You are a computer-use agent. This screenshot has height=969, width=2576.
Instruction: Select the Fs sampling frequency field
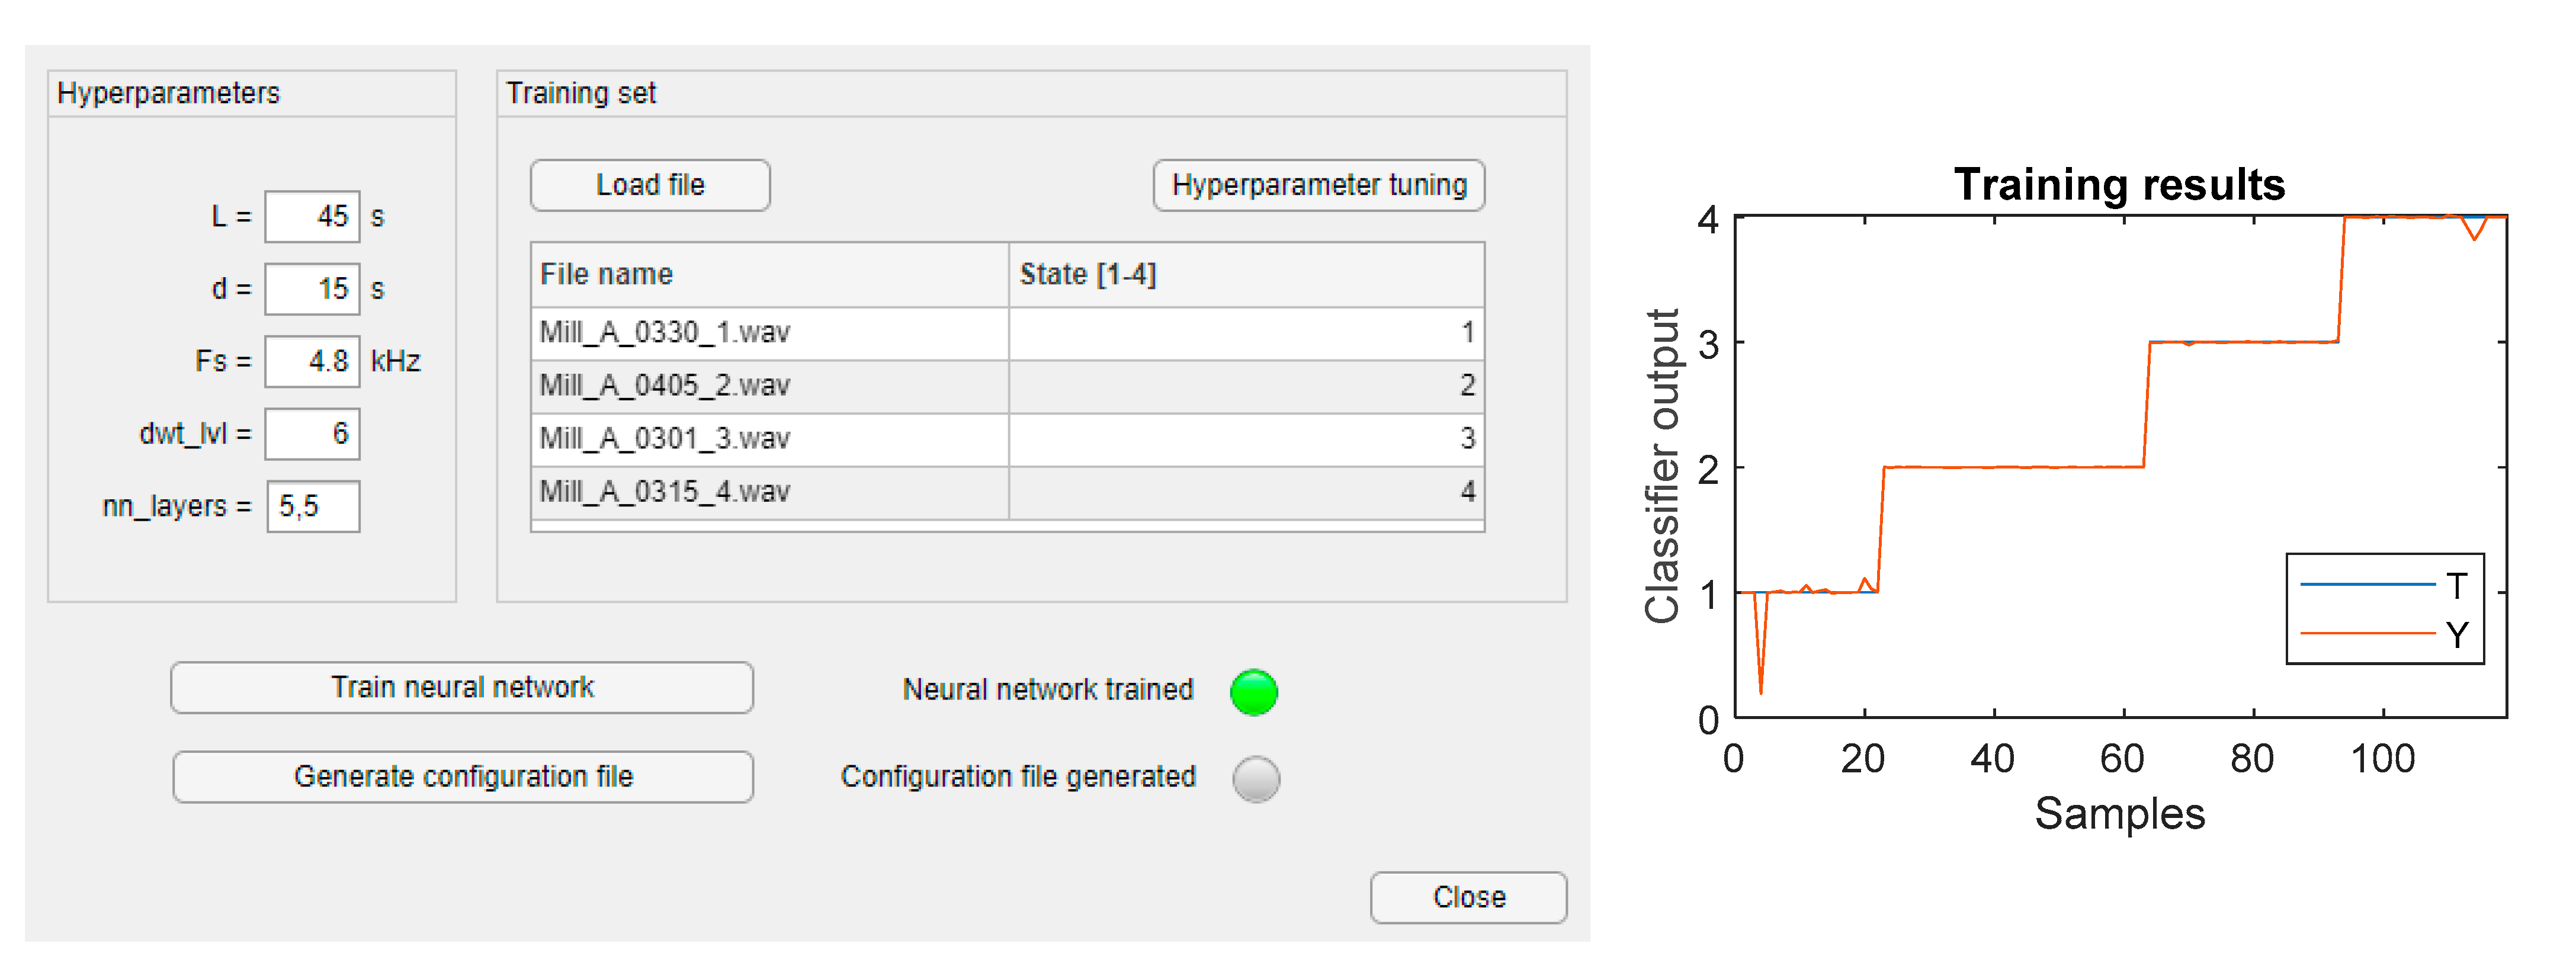312,361
